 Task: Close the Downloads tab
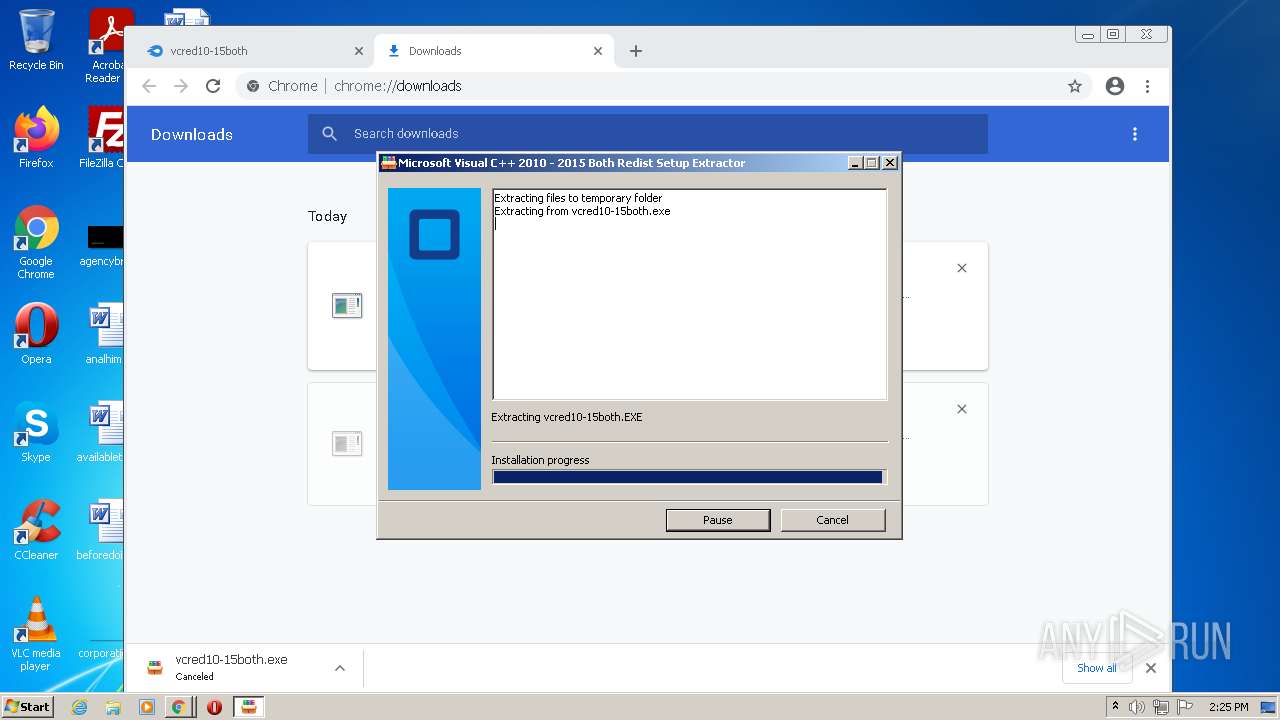pyautogui.click(x=598, y=51)
